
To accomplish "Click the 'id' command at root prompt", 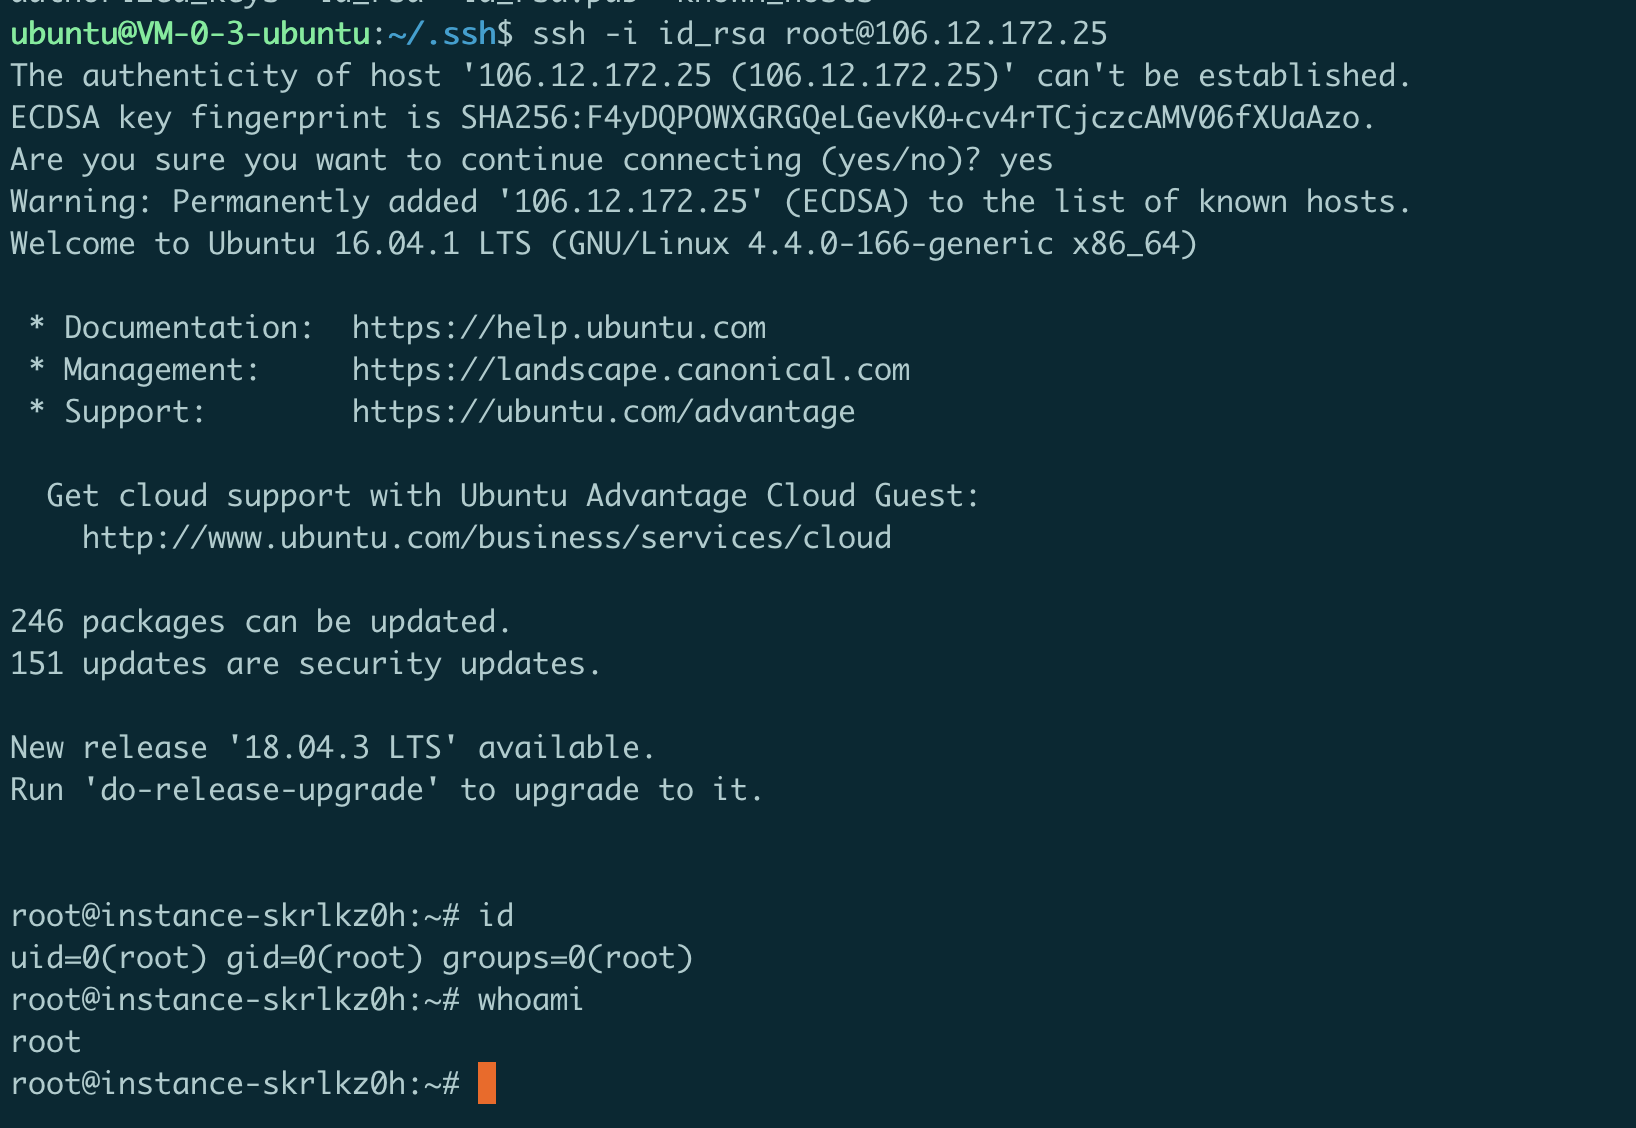I will tap(496, 916).
